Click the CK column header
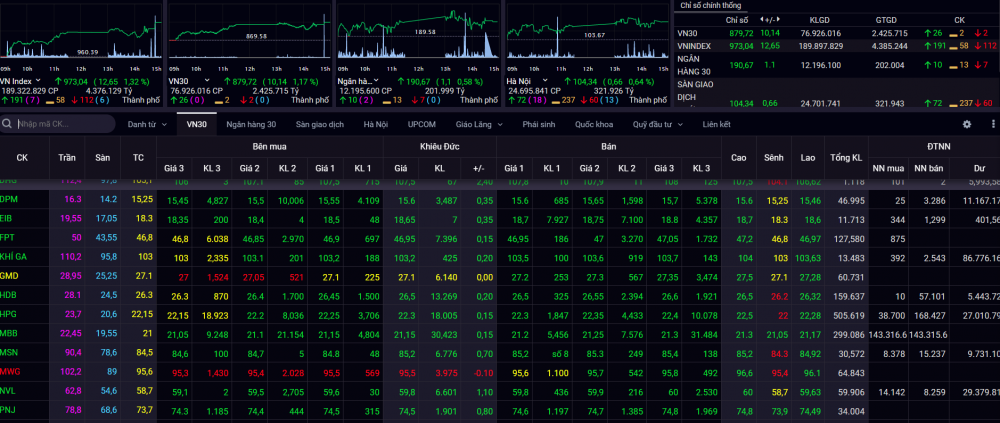The image size is (1000, 423). point(22,158)
